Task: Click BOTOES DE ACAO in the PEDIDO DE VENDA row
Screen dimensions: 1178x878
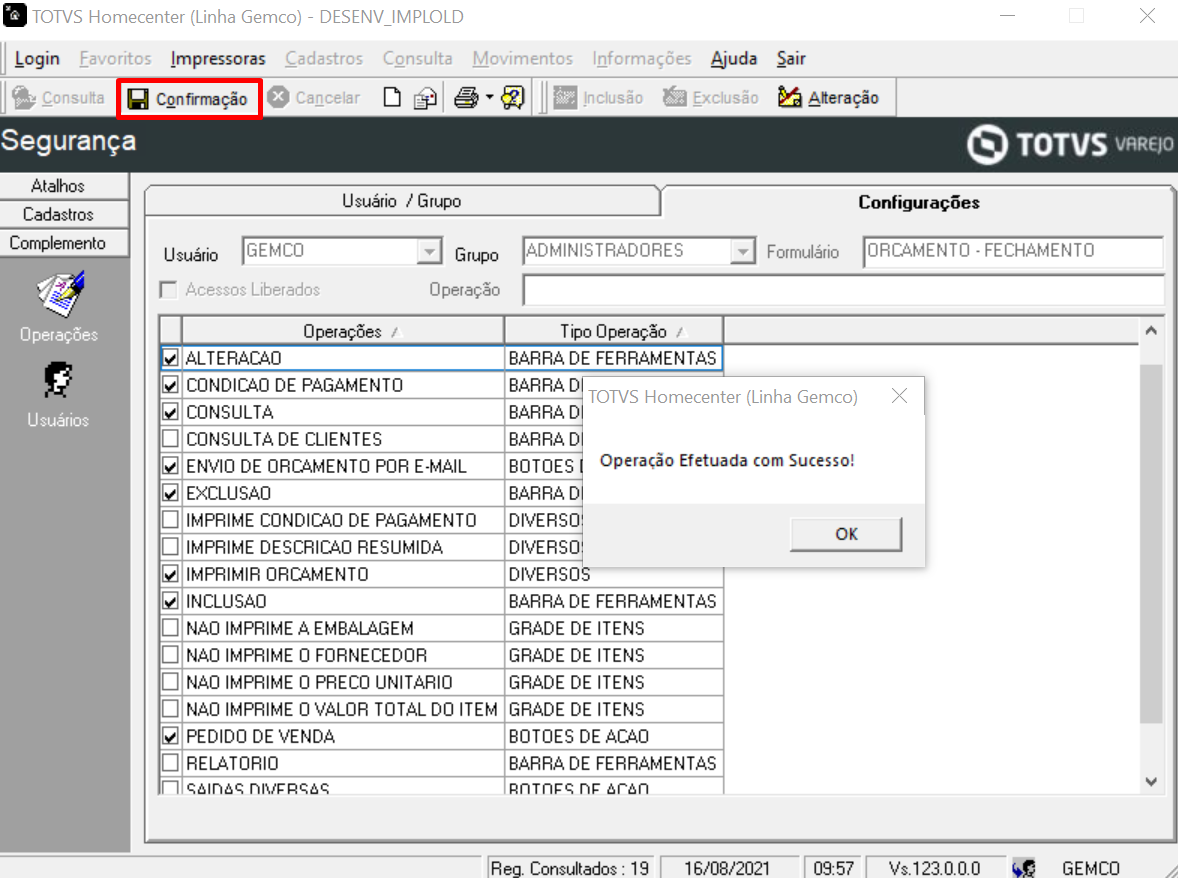Action: tap(578, 737)
